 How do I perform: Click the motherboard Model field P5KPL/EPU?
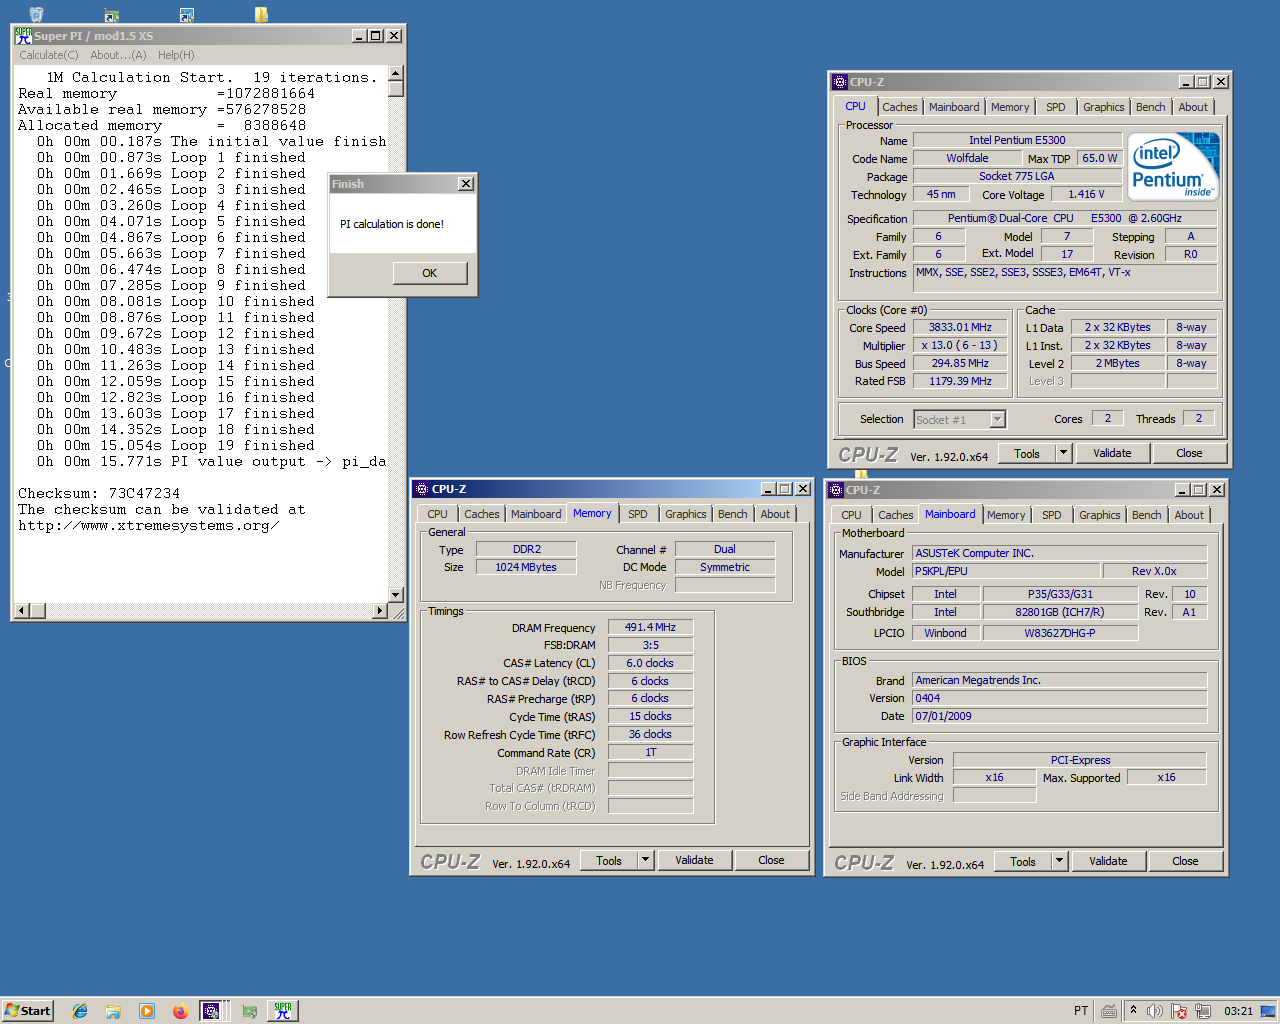pos(1006,571)
